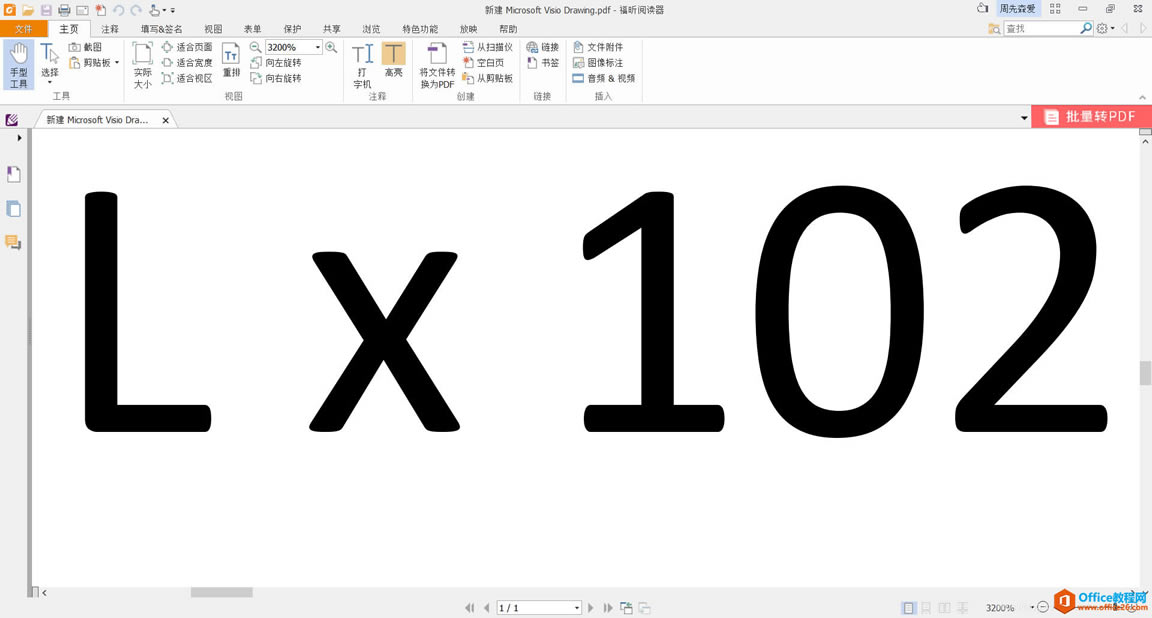Switch to the Comment (注释) ribbon tab
This screenshot has height=618, width=1152.
tap(110, 29)
